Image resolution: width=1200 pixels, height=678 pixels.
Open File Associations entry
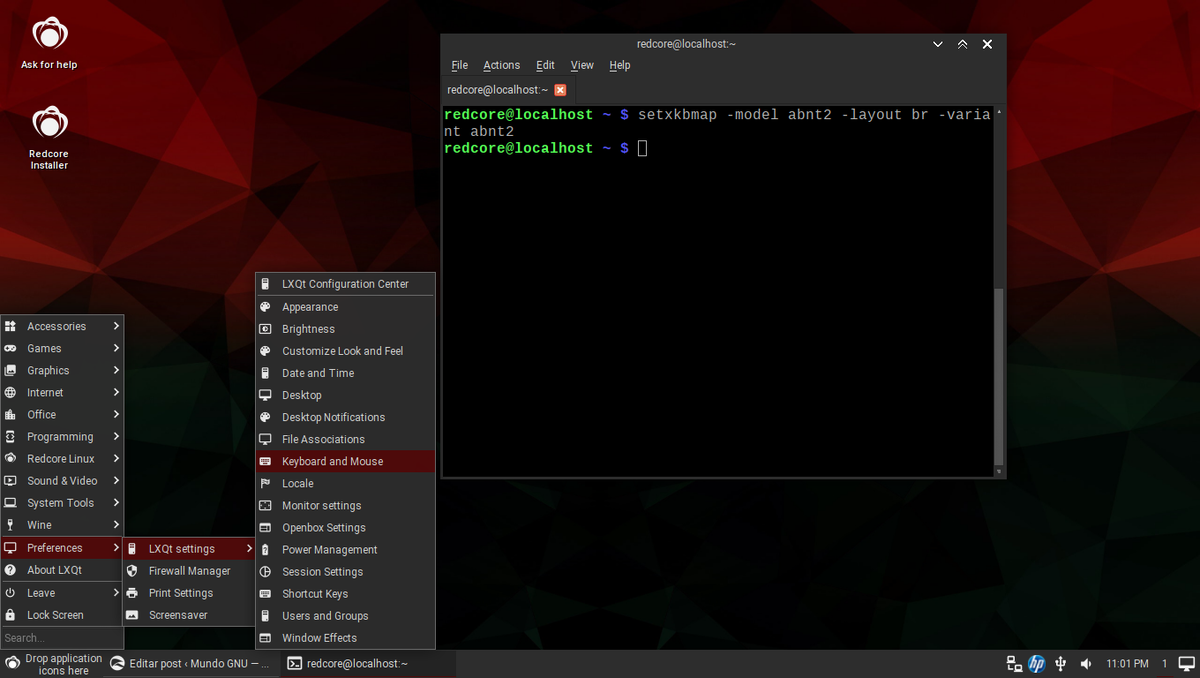click(x=346, y=439)
